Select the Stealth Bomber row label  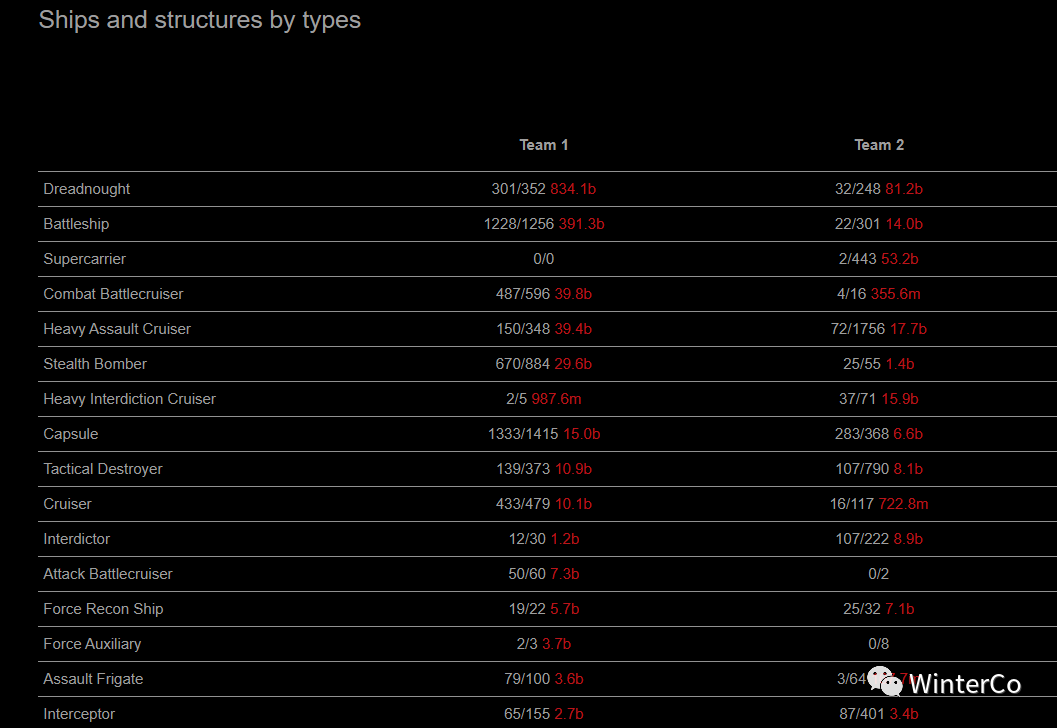pos(95,364)
